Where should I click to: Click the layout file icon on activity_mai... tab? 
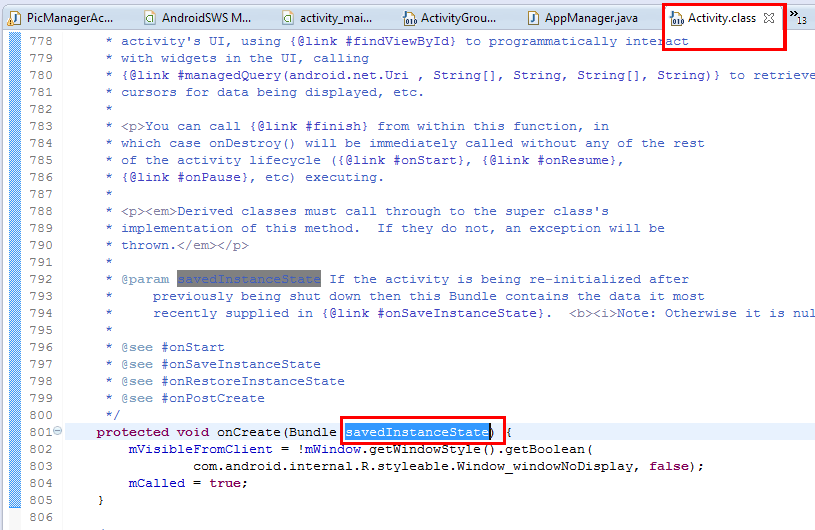pyautogui.click(x=287, y=19)
